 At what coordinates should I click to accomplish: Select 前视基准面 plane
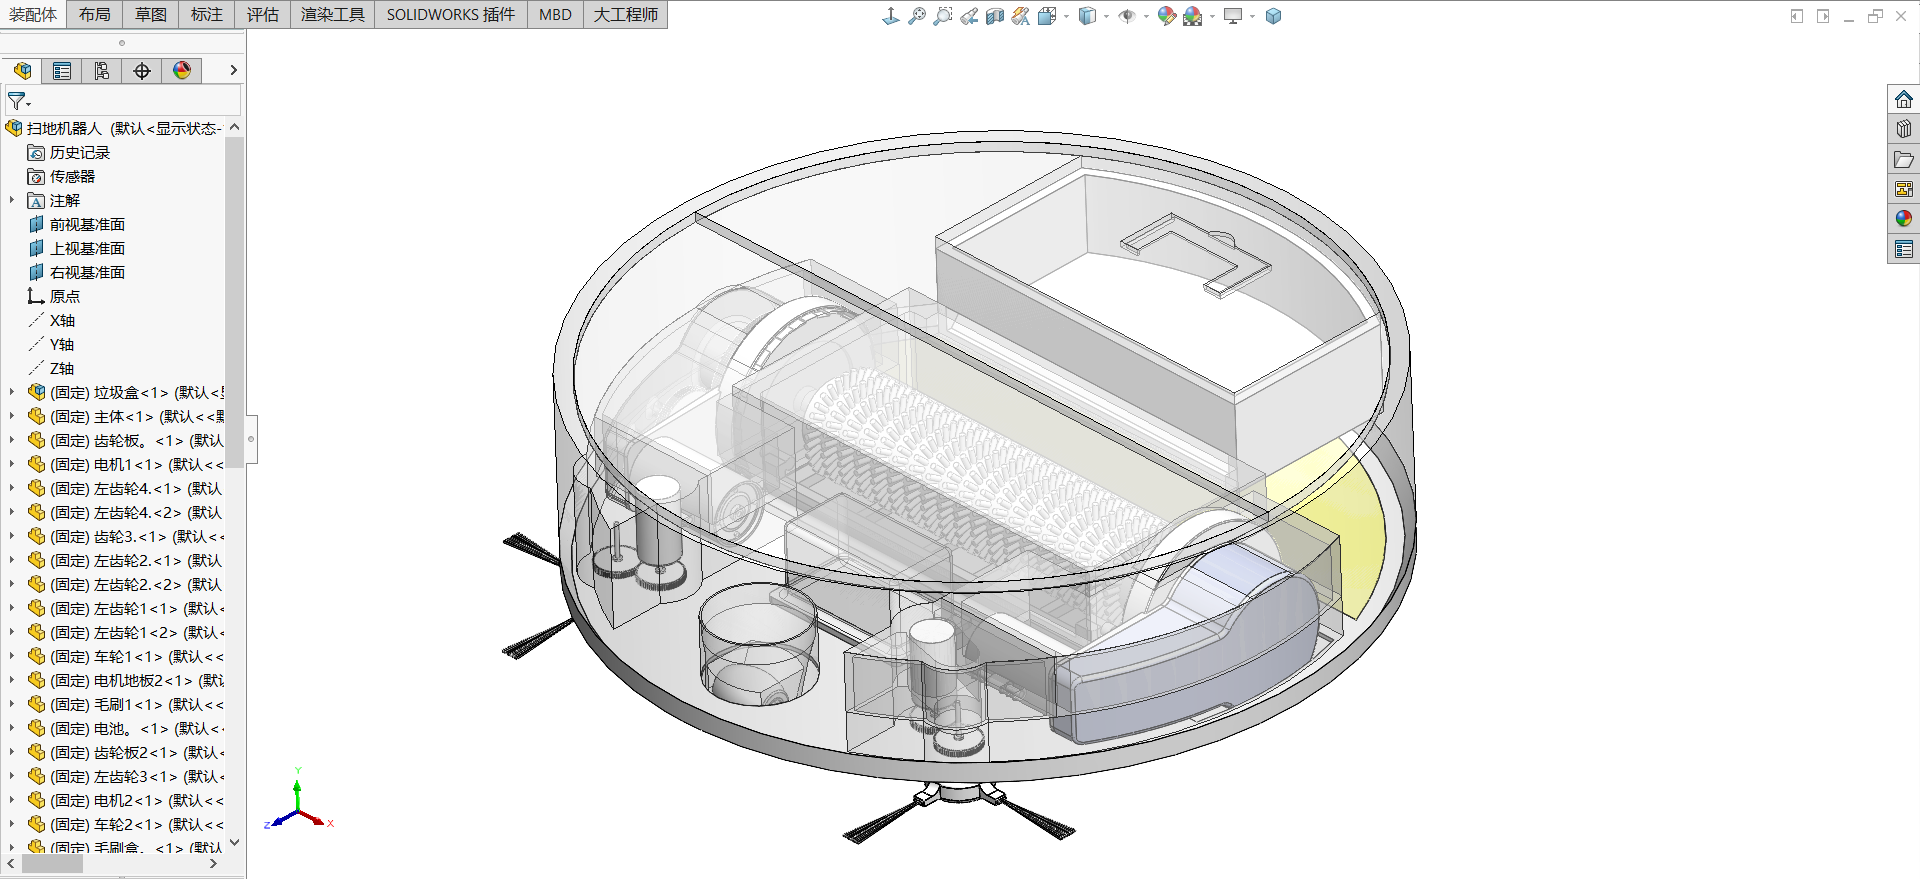[x=77, y=224]
